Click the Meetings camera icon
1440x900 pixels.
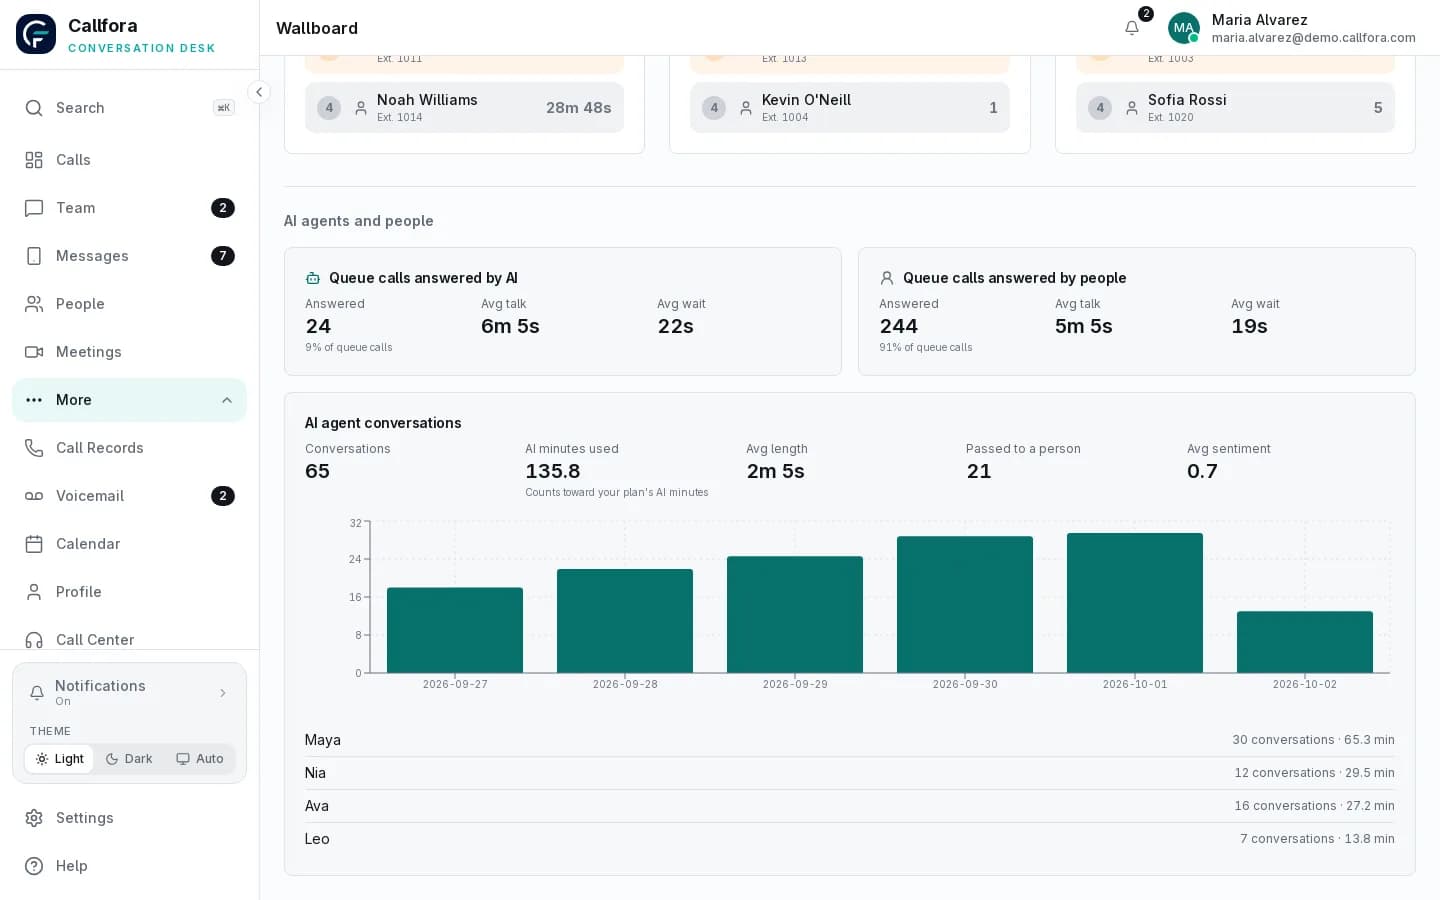click(x=34, y=352)
